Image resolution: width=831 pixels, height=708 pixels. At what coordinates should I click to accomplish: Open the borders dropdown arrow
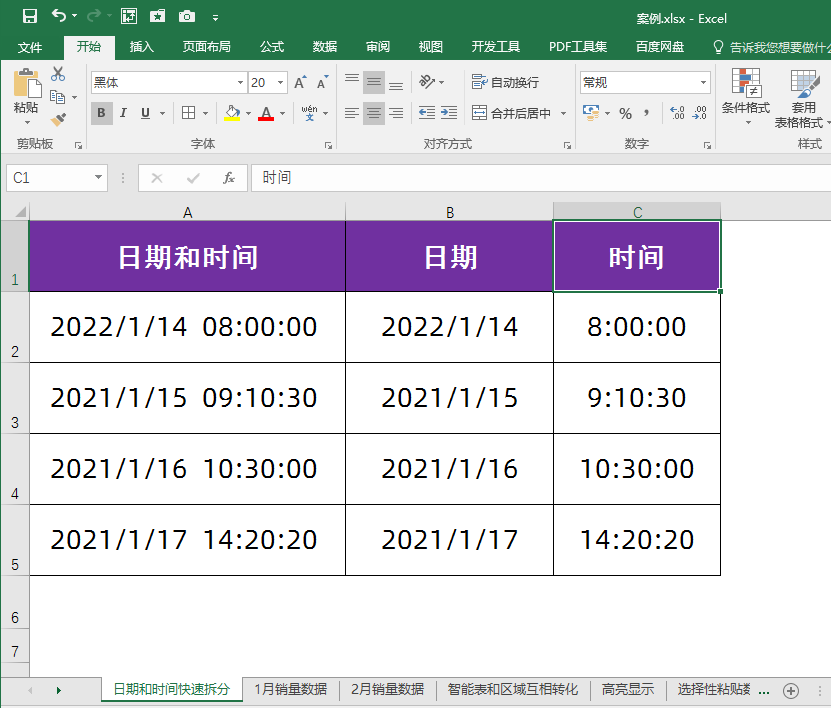coord(205,113)
